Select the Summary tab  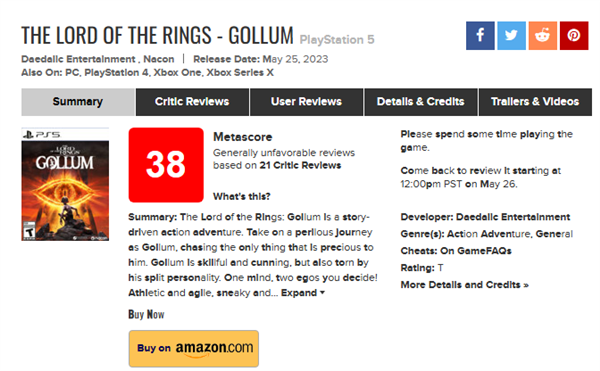78,102
